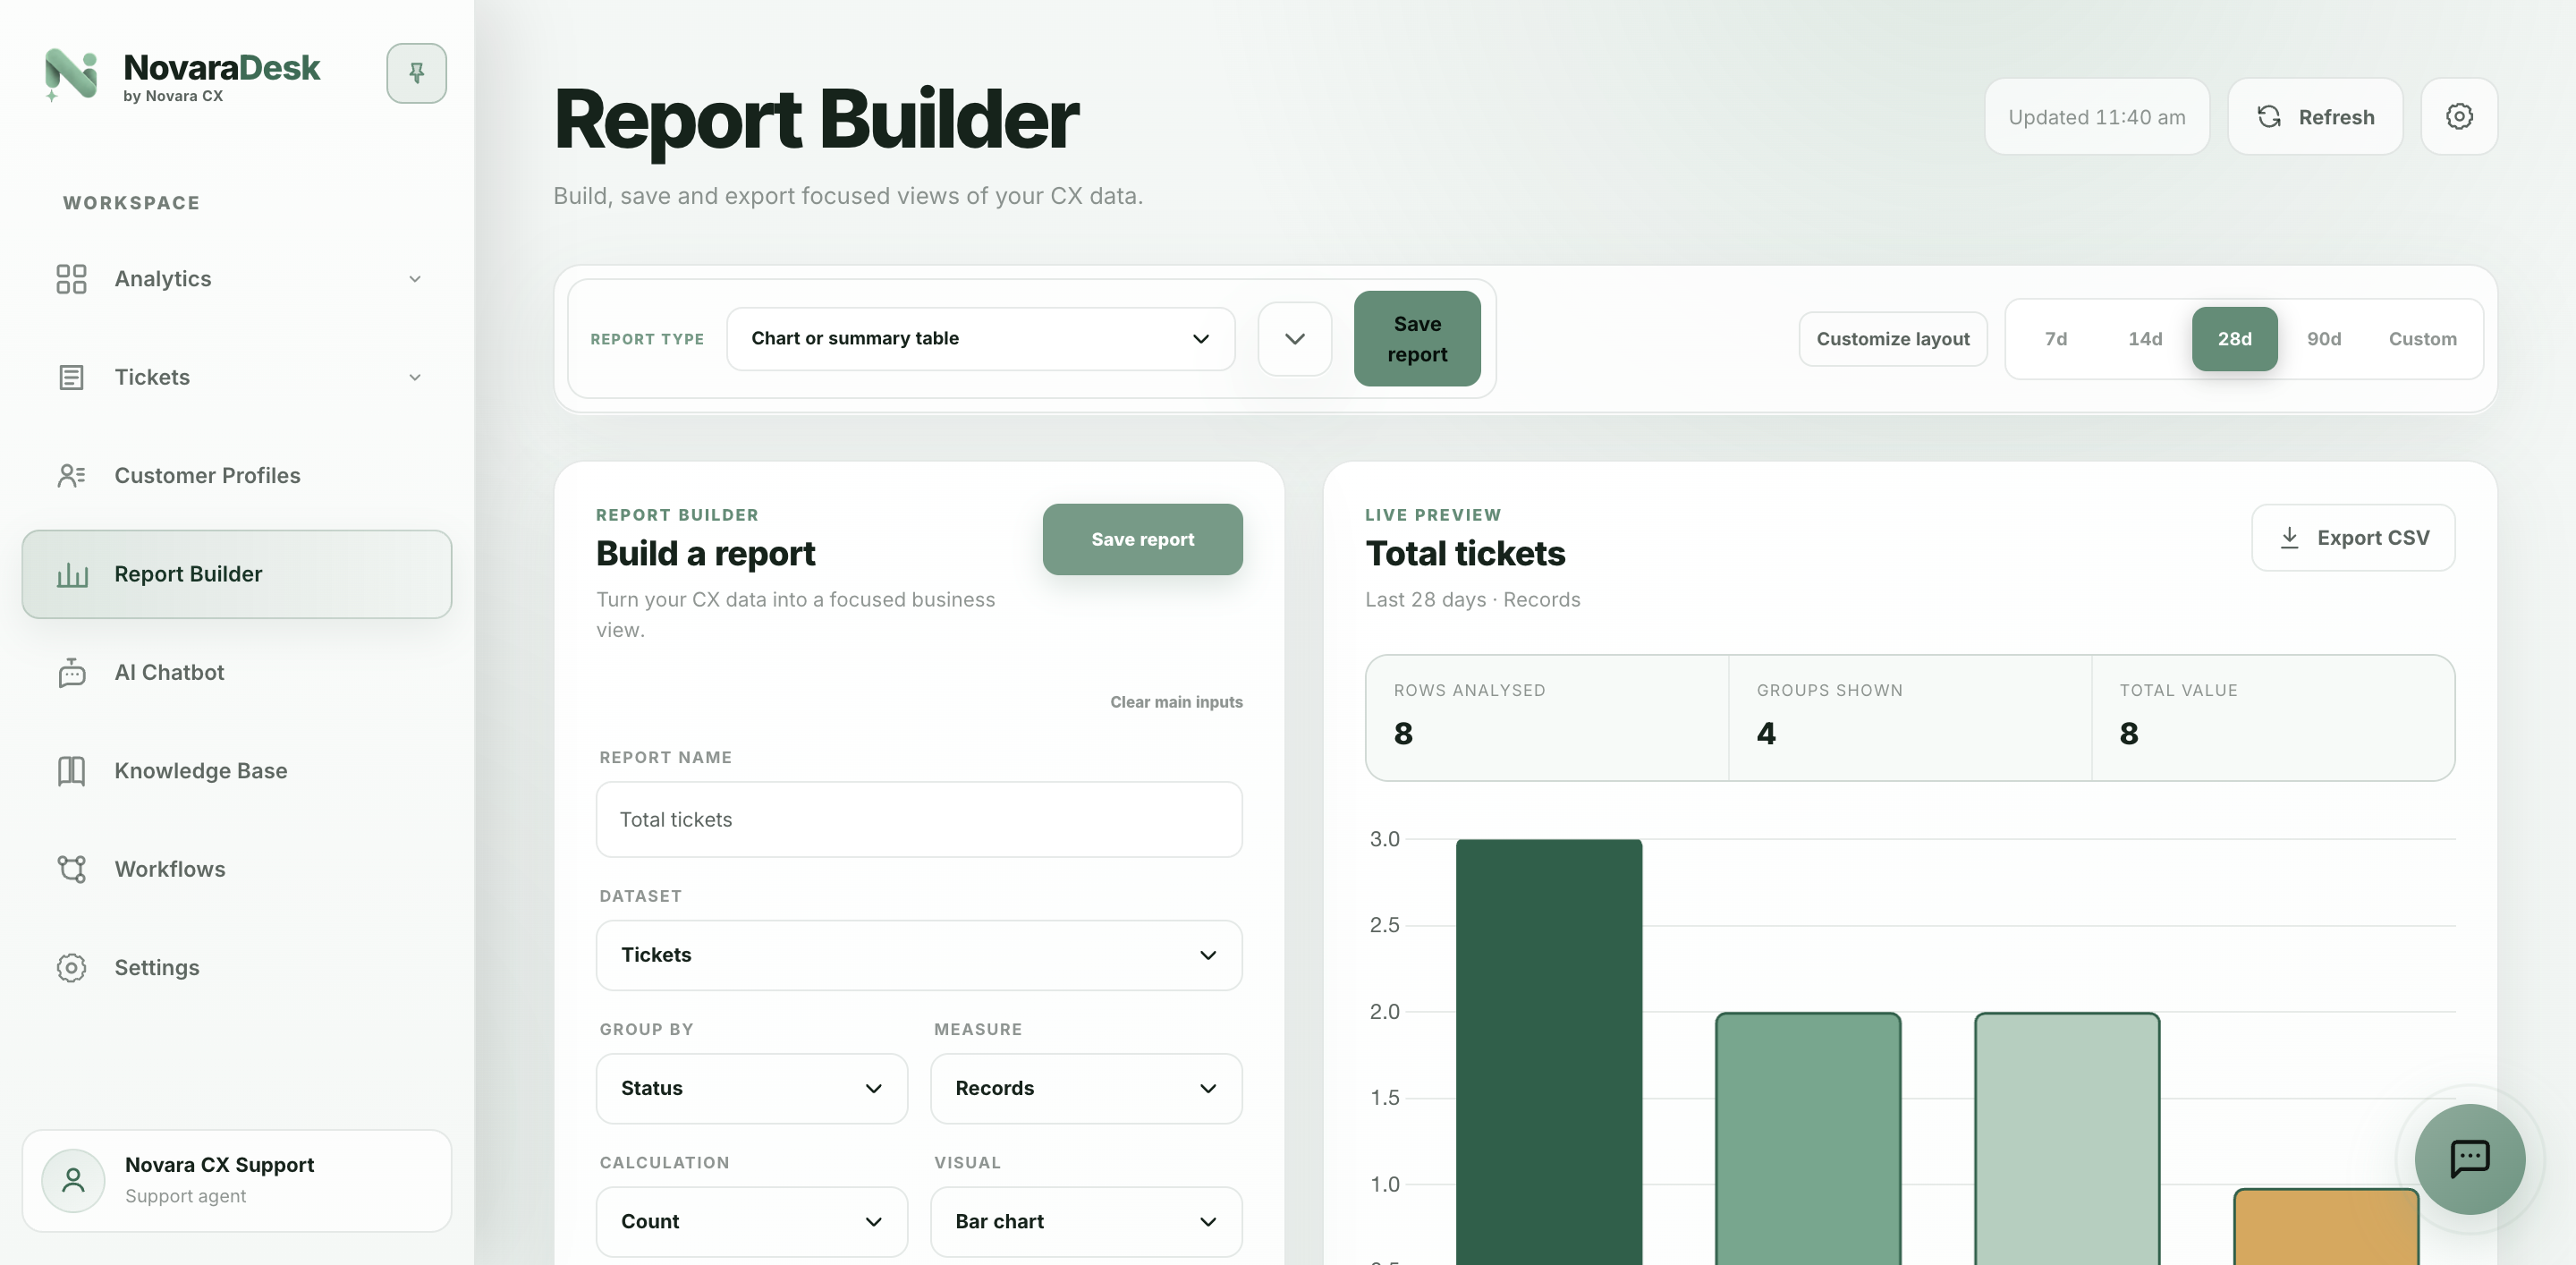Viewport: 2576px width, 1265px height.
Task: Click Save report in Build a report card
Action: [x=1142, y=539]
